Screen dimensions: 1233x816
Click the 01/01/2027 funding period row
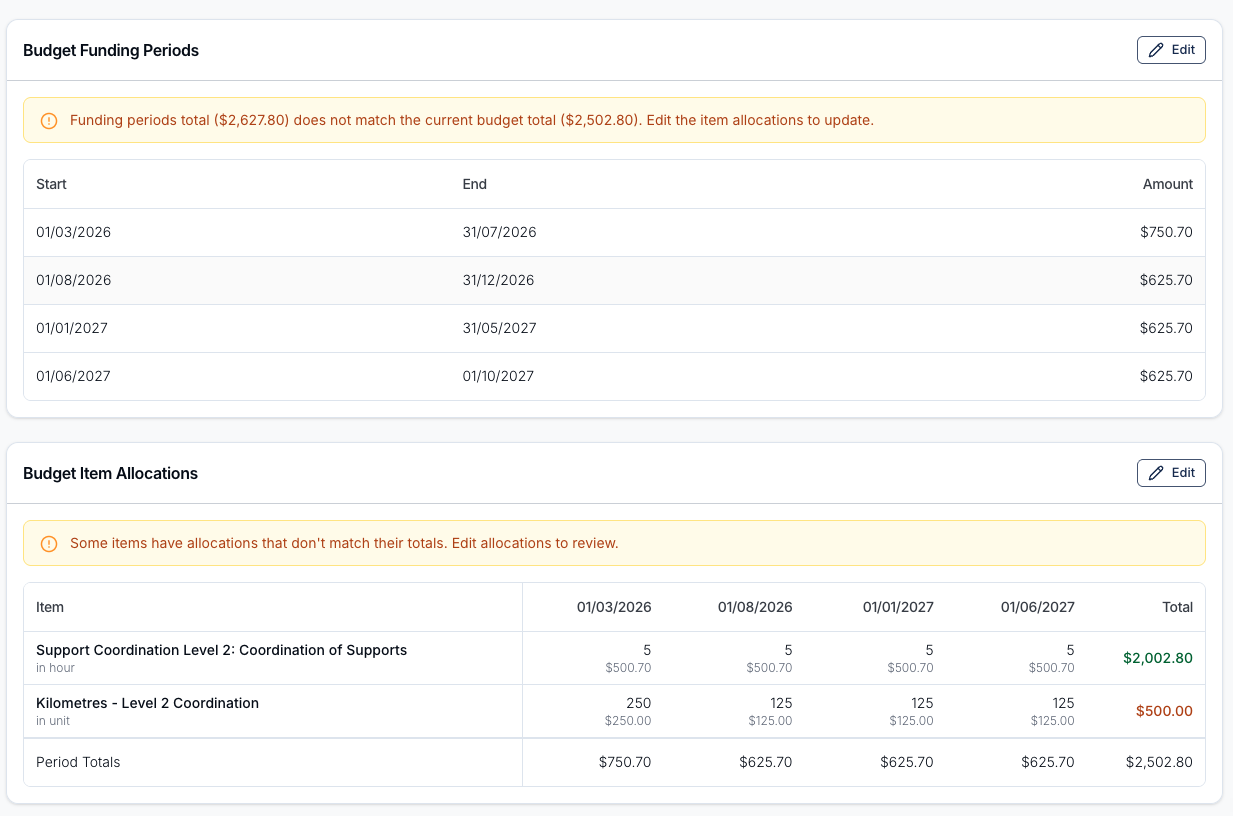614,328
